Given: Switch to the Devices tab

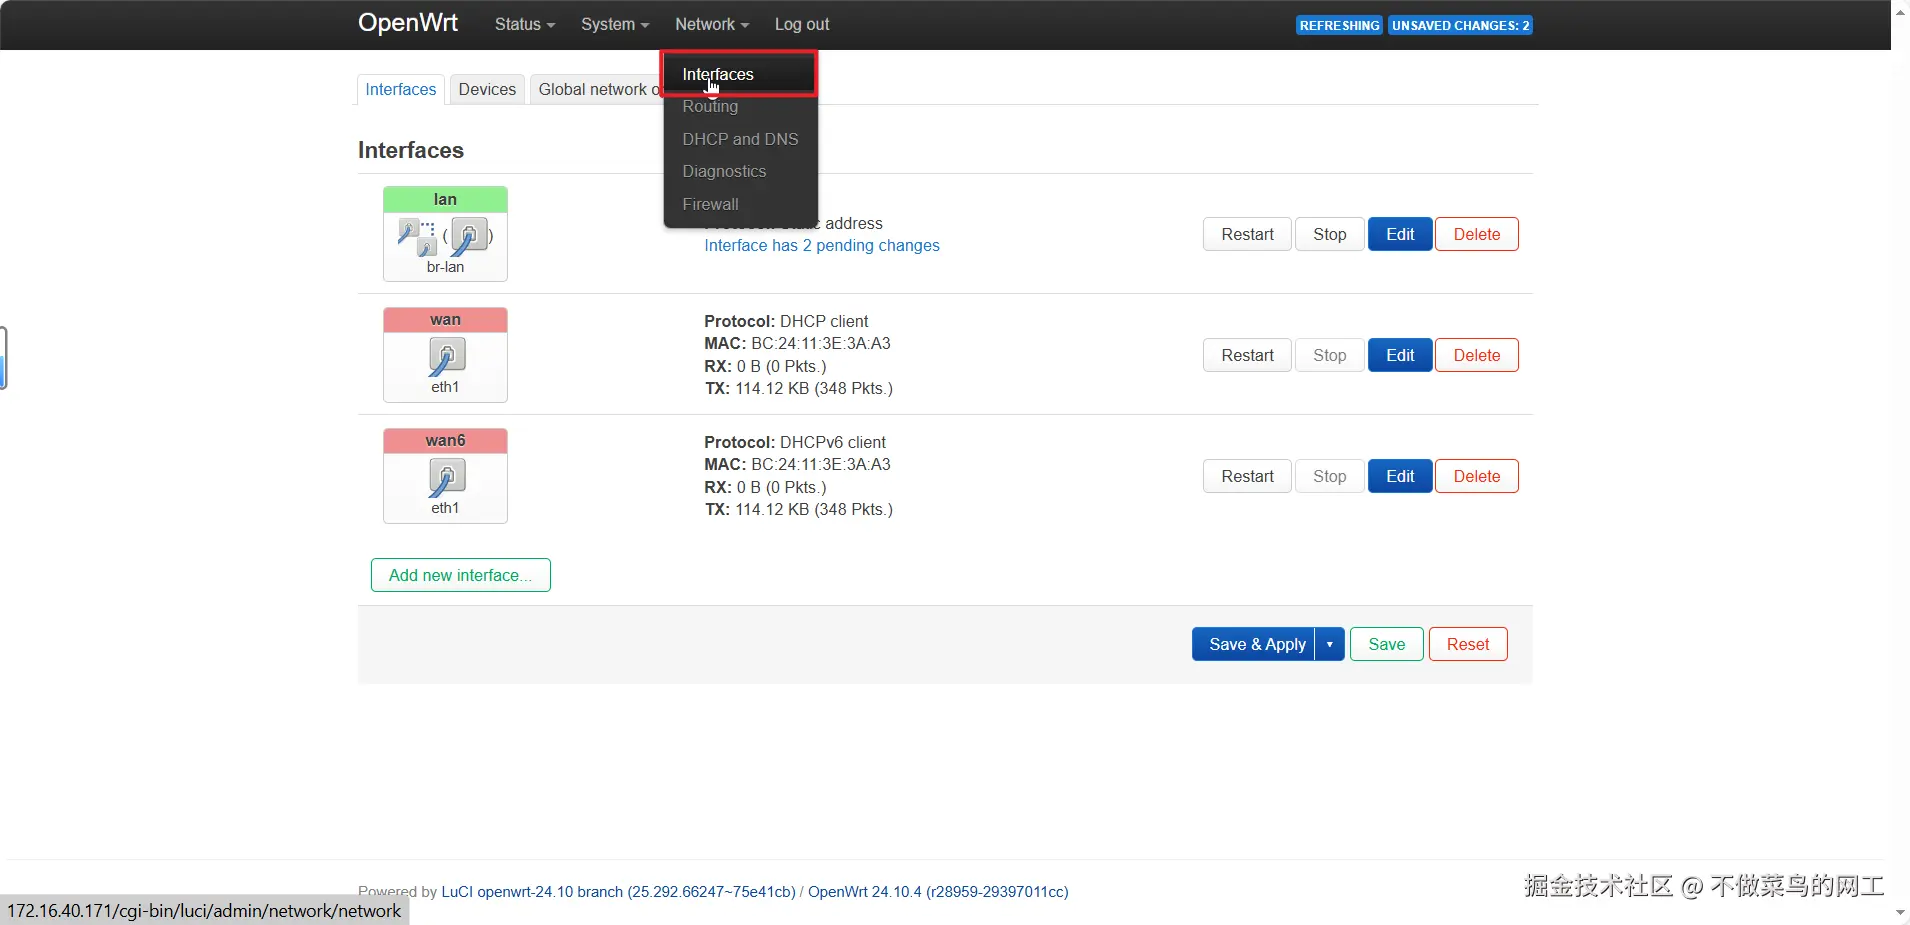Looking at the screenshot, I should tap(487, 89).
